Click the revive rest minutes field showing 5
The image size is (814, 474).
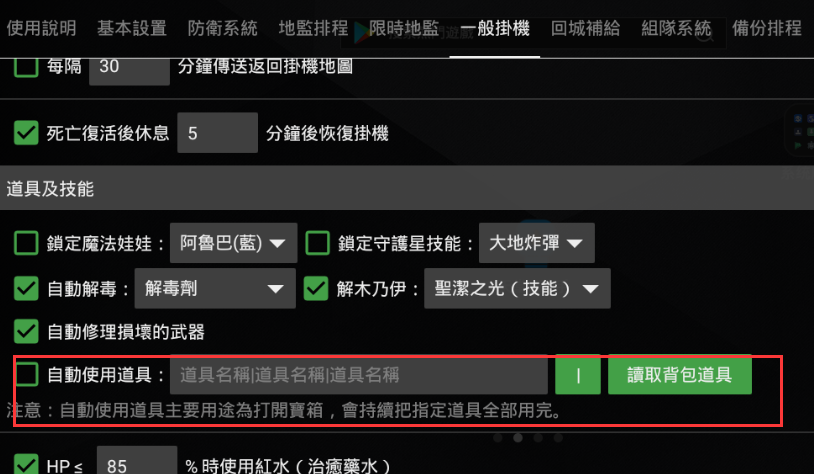[218, 133]
